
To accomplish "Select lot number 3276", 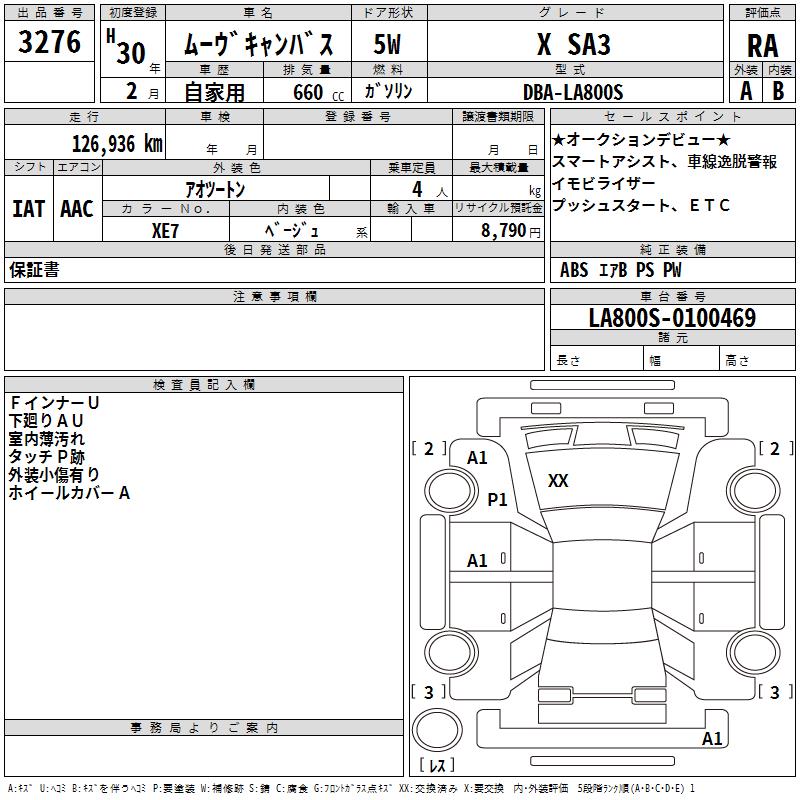I will coord(49,41).
